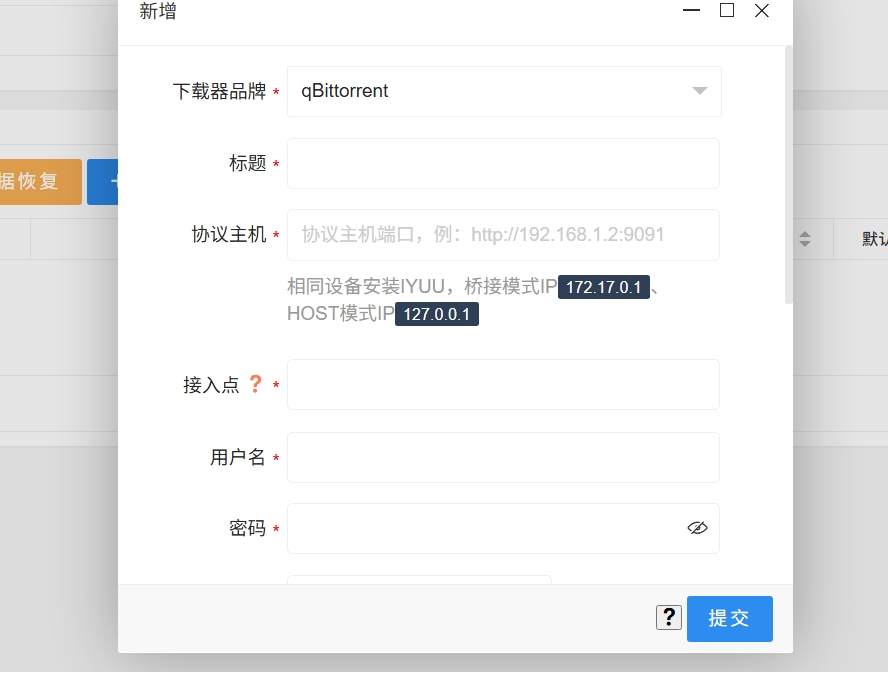This screenshot has height=673, width=888.
Task: Click the 用户名 input field
Action: [503, 458]
